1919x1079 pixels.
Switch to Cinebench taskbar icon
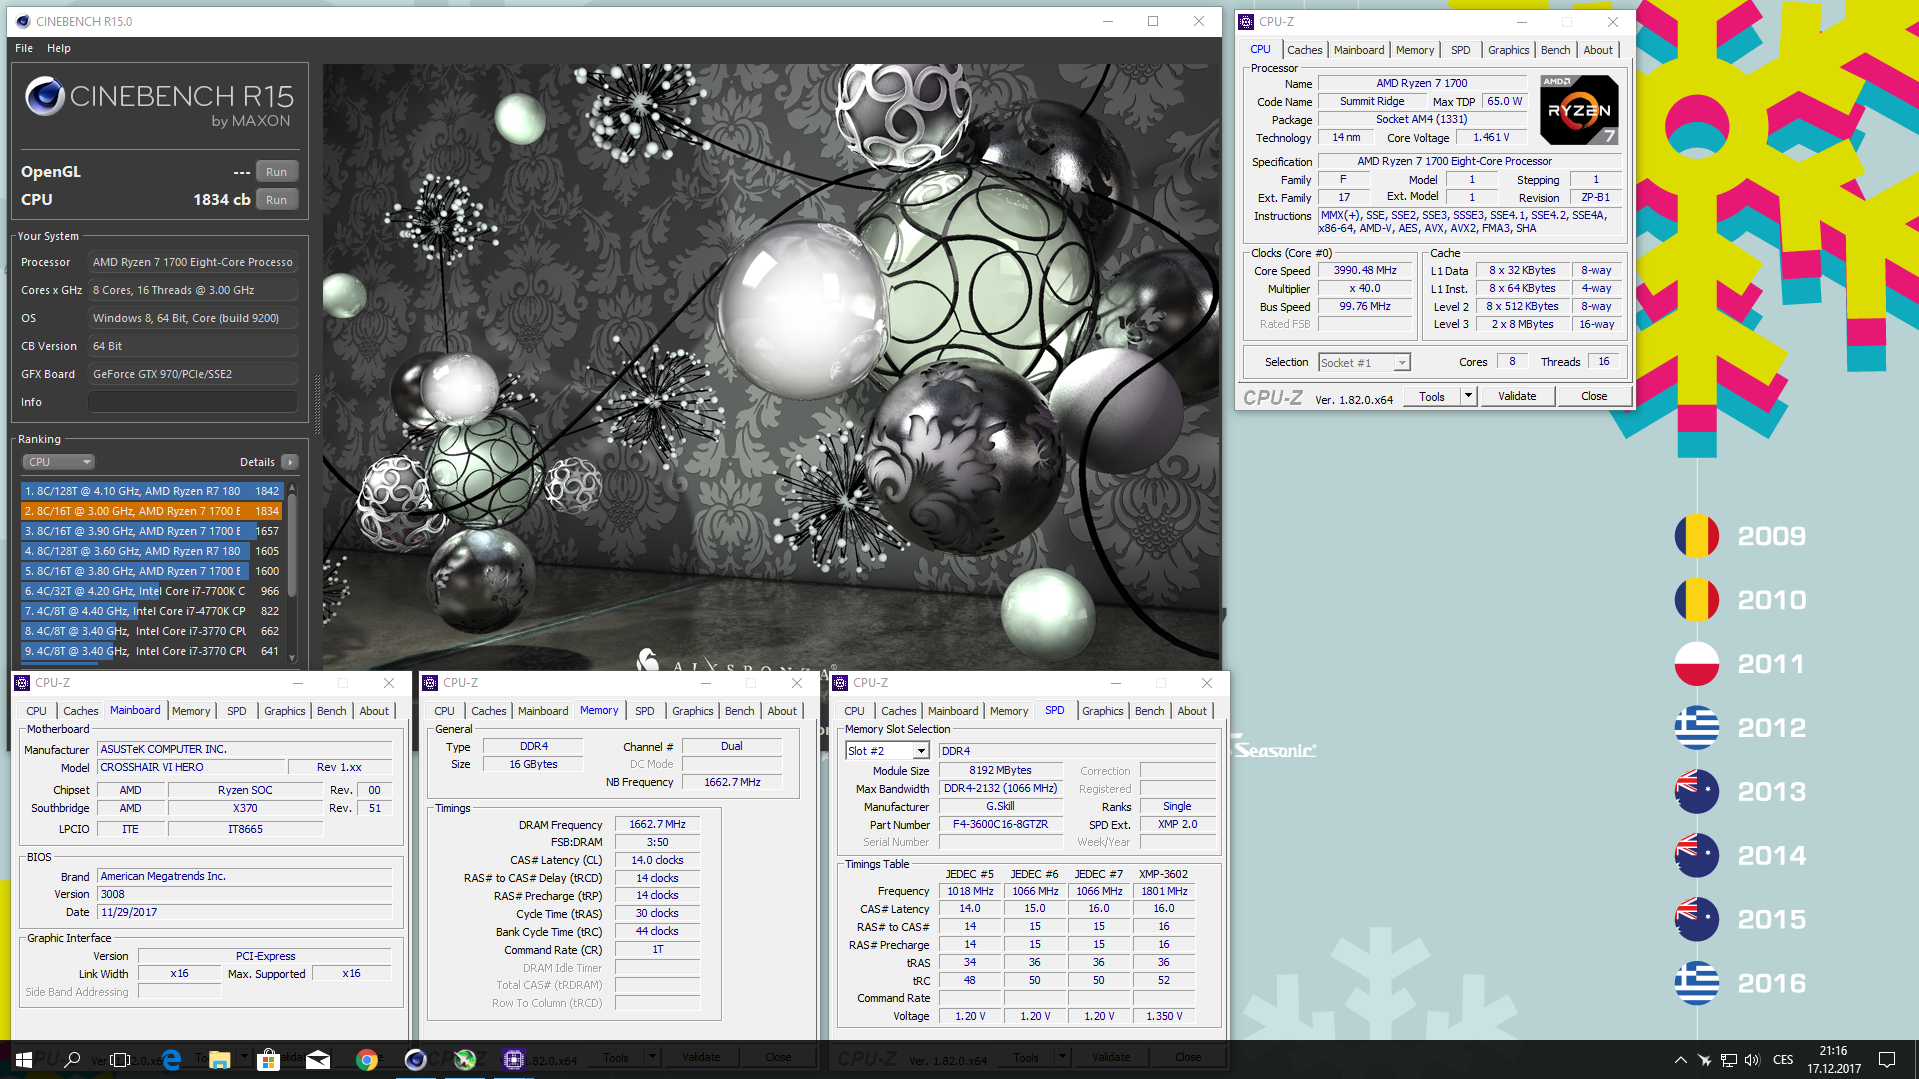pos(416,1059)
